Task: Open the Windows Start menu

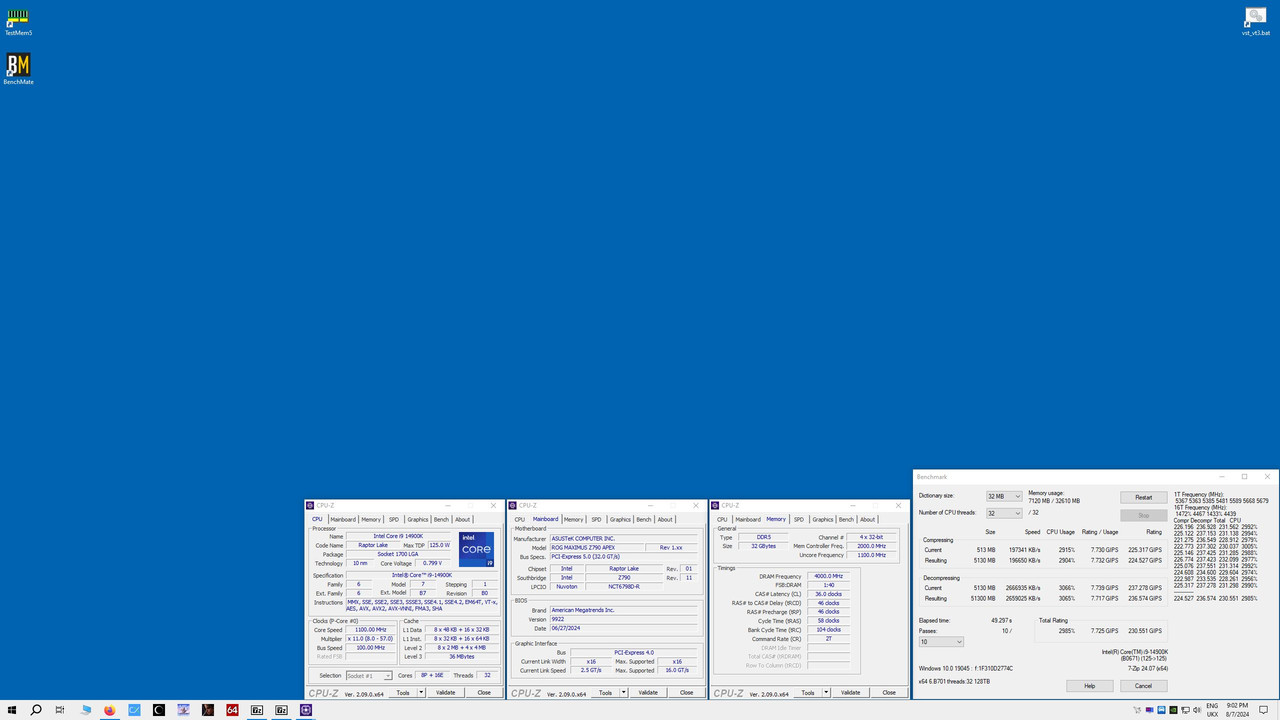Action: [12, 710]
